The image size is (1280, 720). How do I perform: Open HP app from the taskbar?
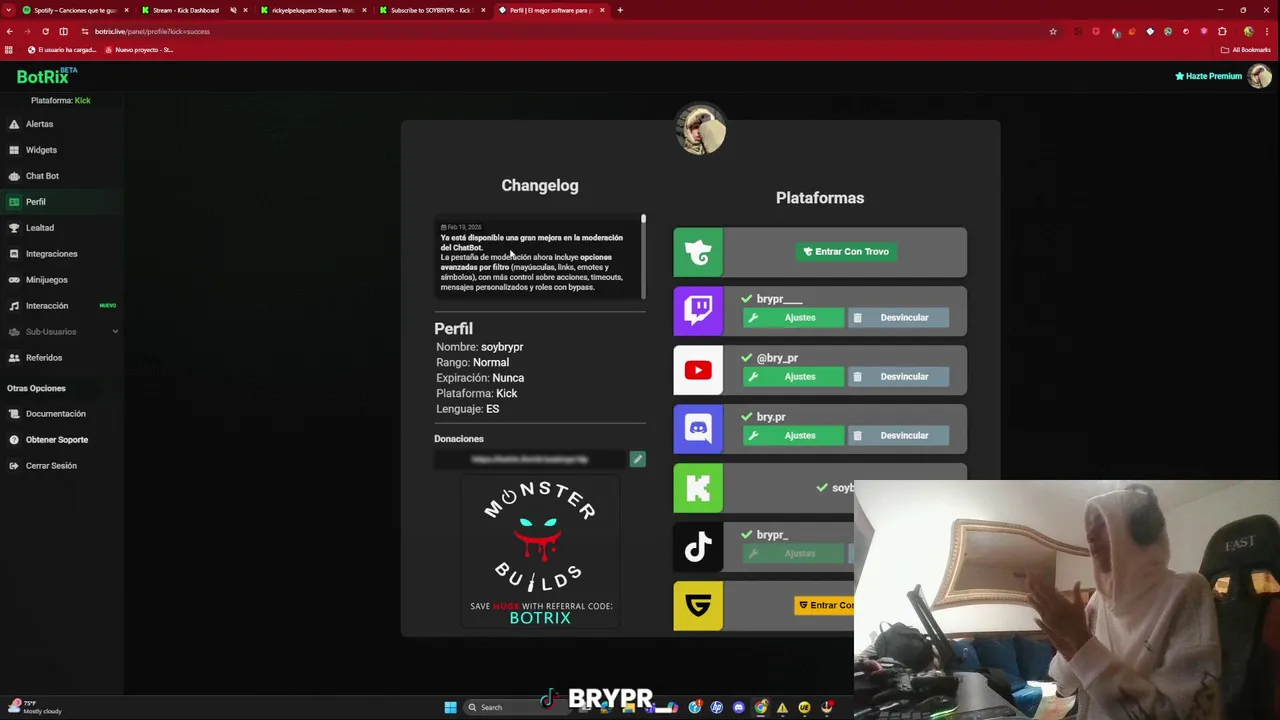[x=717, y=707]
